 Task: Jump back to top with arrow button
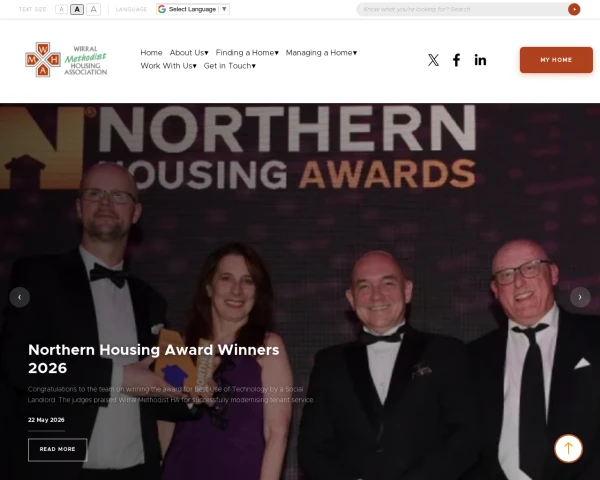coord(568,448)
